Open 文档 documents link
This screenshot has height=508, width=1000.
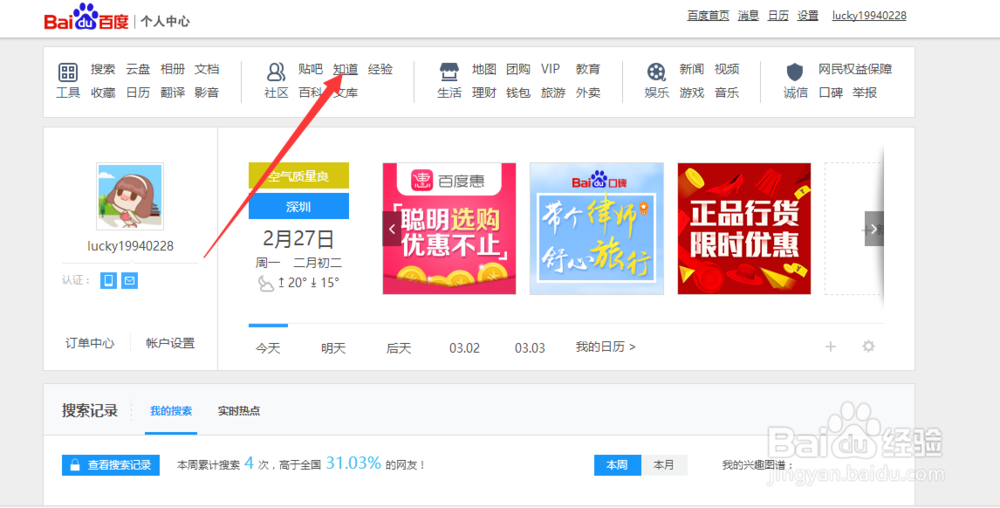click(x=207, y=69)
